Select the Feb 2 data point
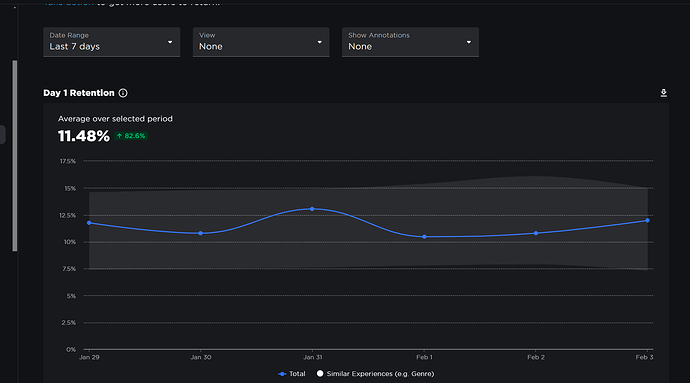This screenshot has width=690, height=383. click(x=536, y=233)
